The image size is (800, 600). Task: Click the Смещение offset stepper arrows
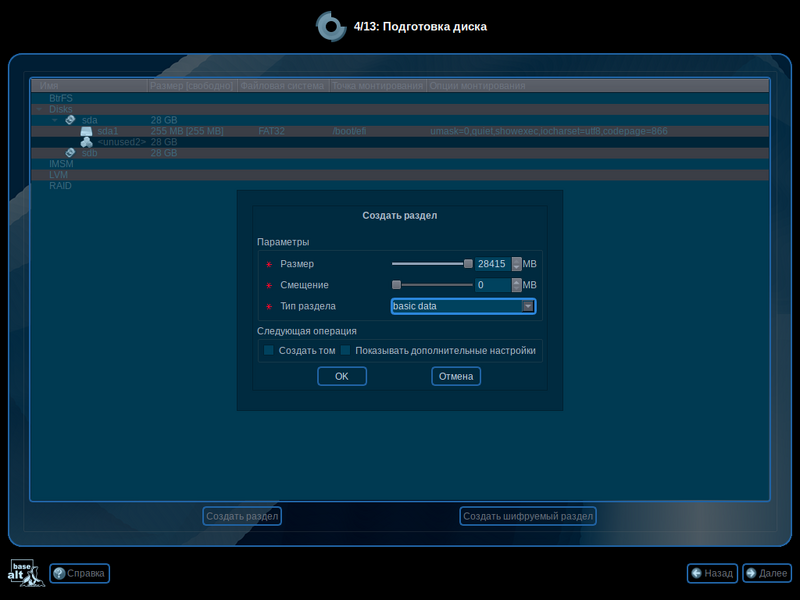(517, 285)
